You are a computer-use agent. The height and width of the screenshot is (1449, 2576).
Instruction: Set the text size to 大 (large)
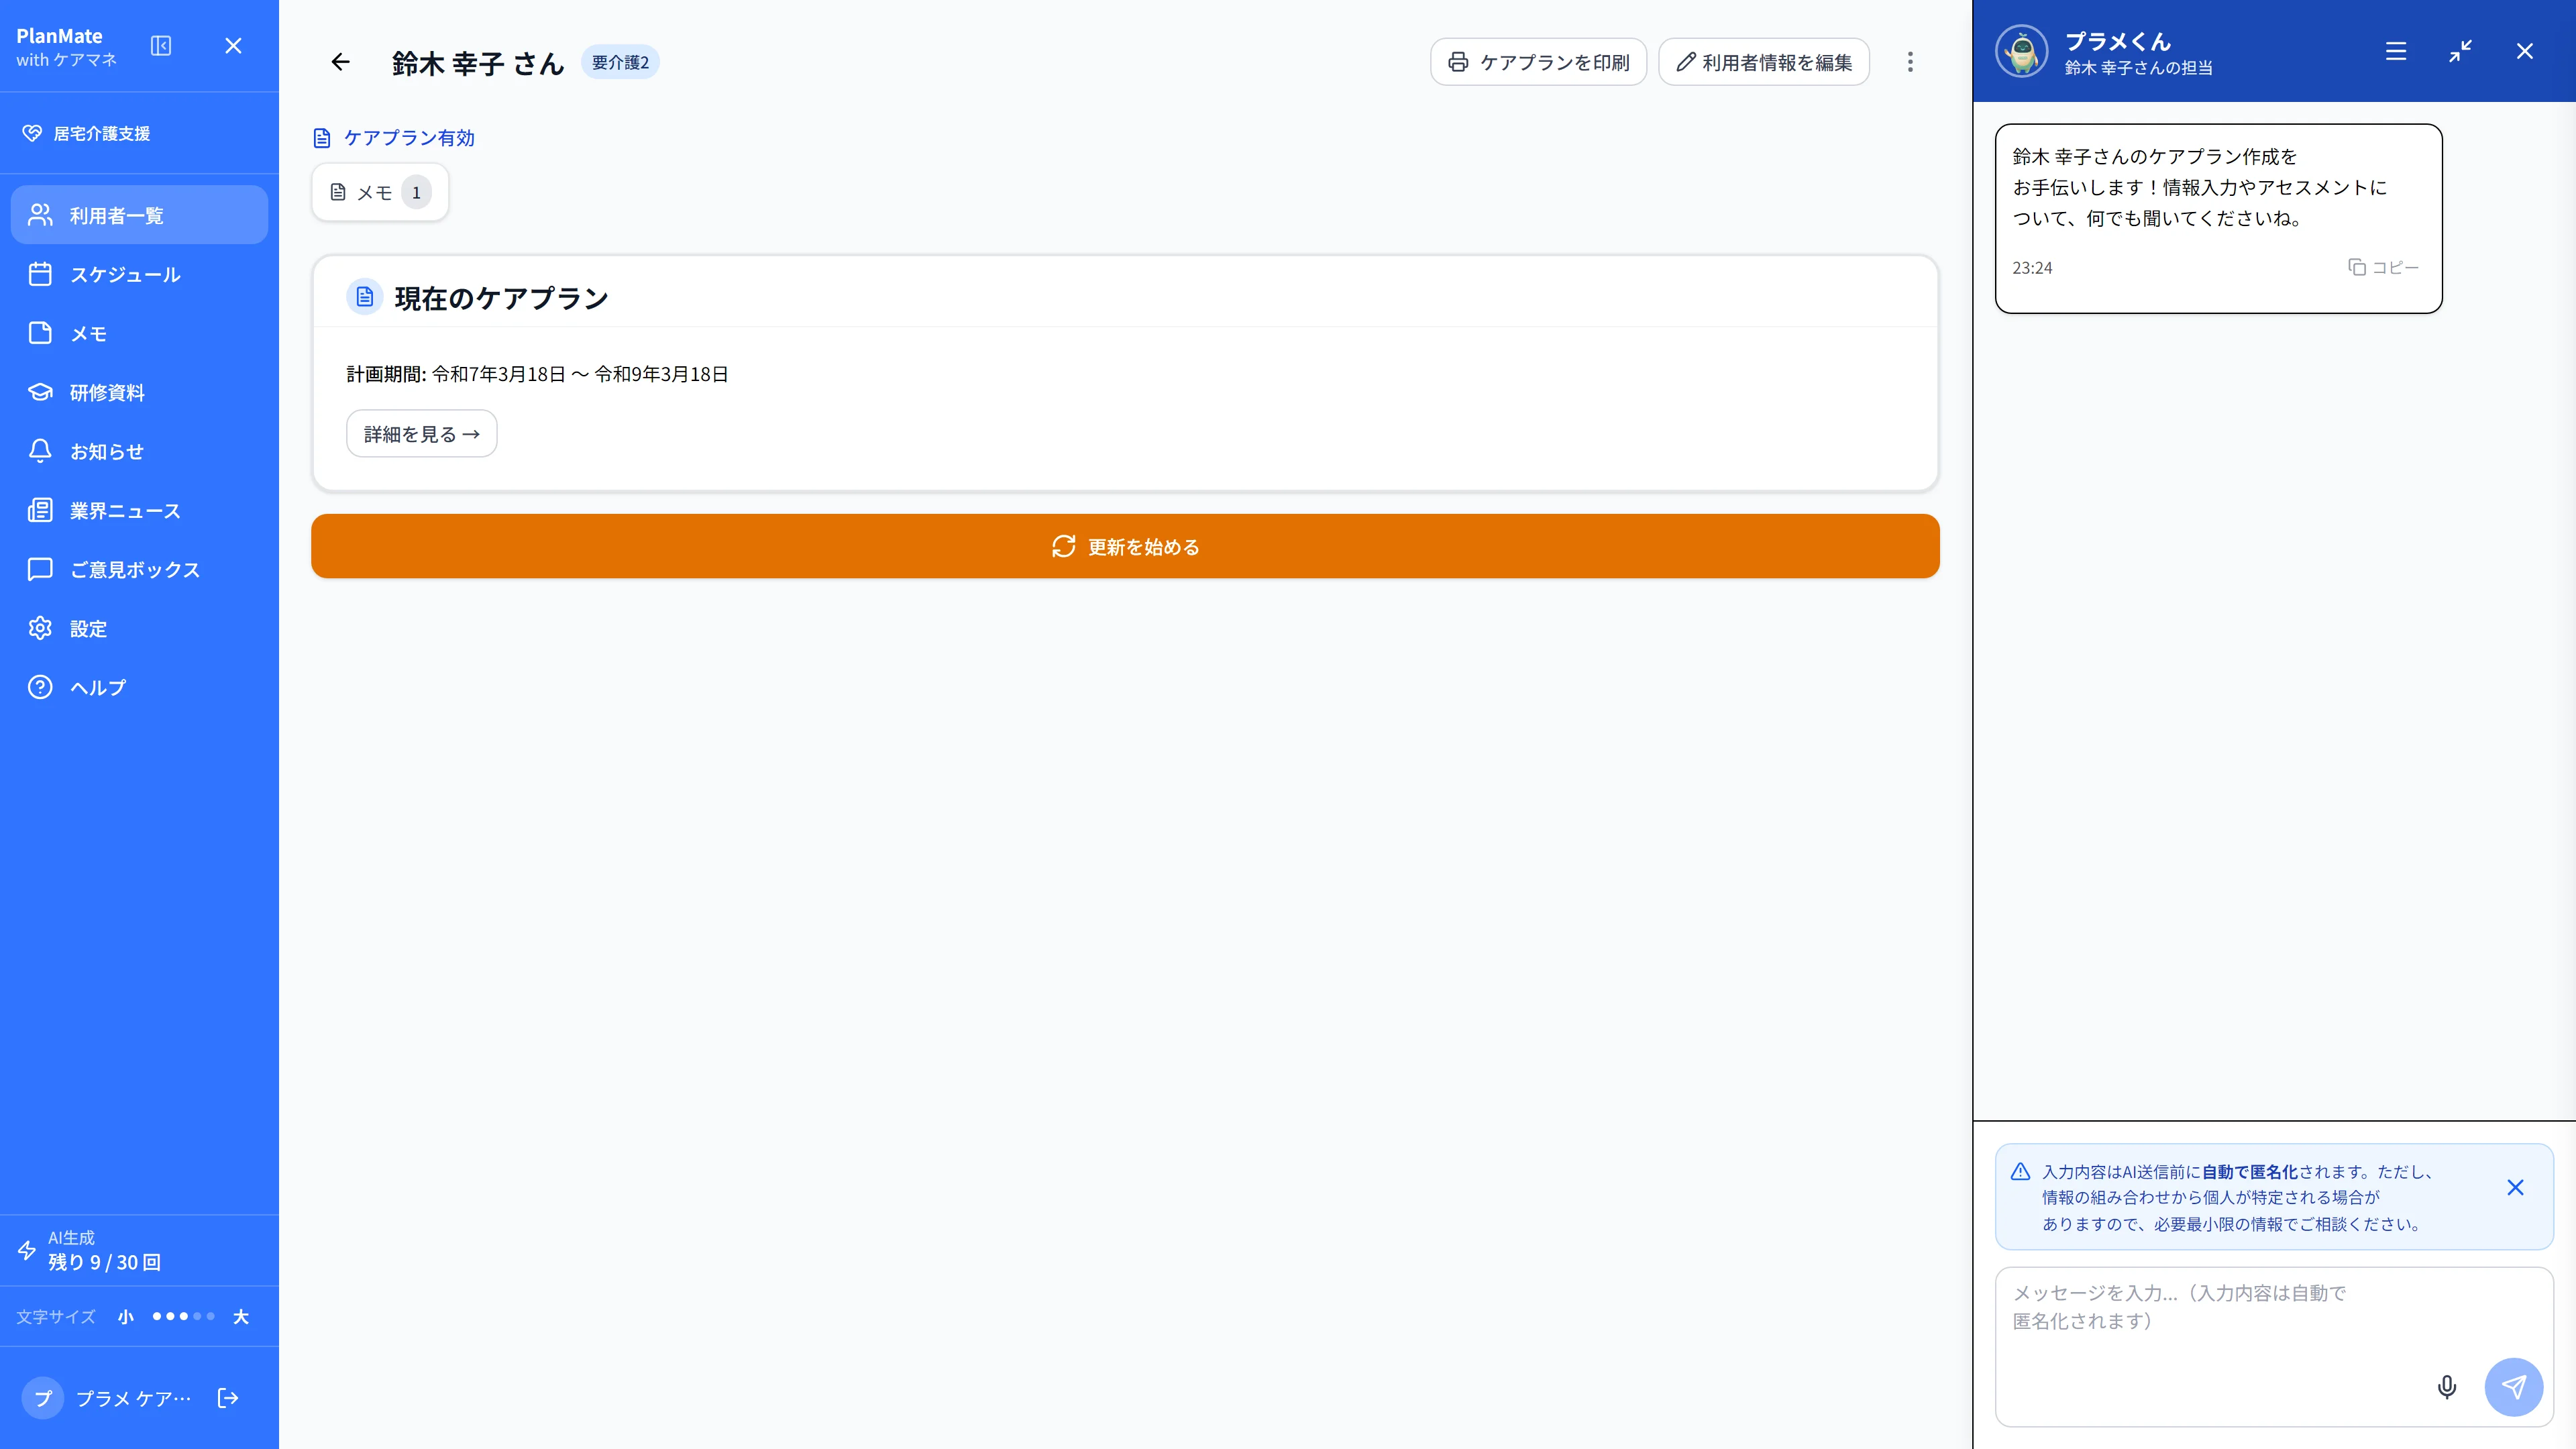(240, 1317)
